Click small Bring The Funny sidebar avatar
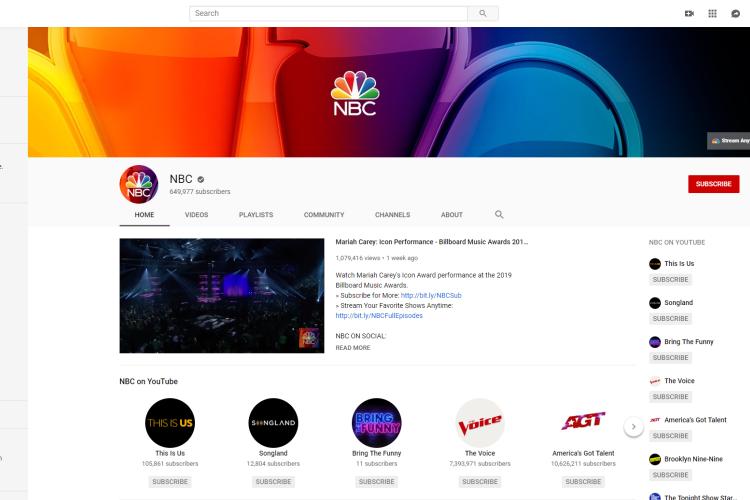The height and width of the screenshot is (500, 750). tap(655, 342)
